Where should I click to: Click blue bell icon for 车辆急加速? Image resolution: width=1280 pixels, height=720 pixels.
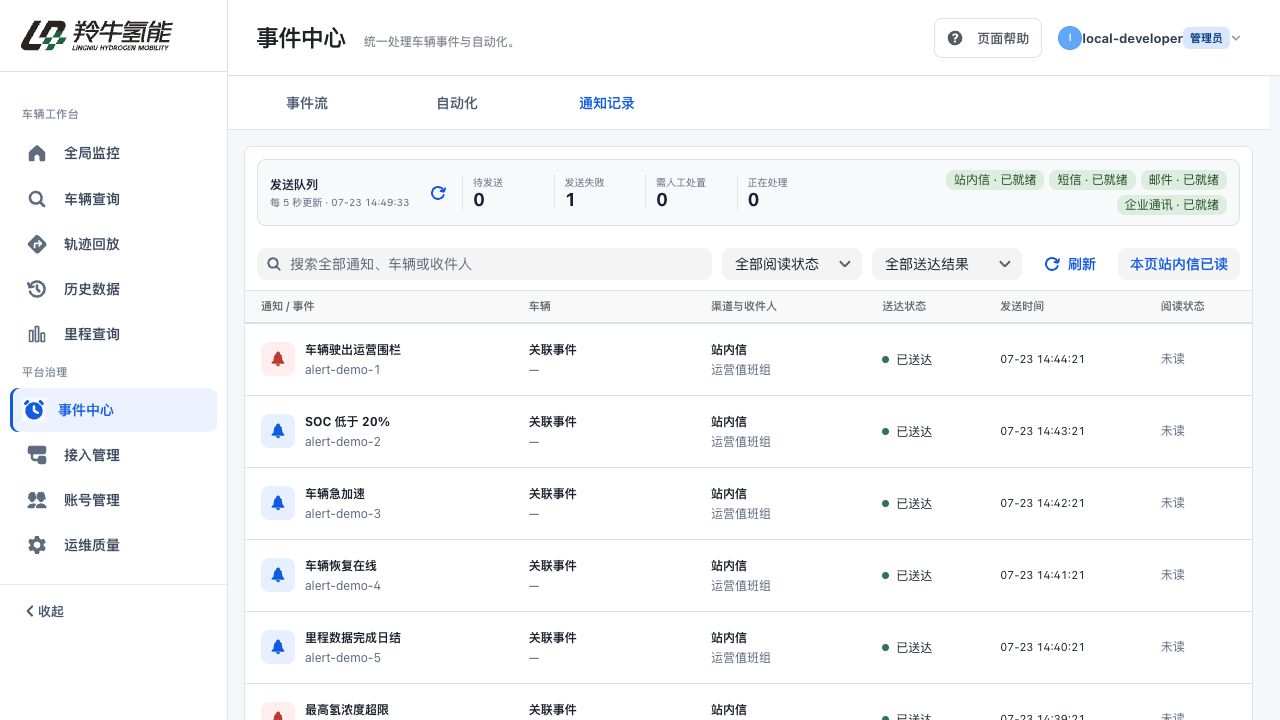tap(278, 503)
